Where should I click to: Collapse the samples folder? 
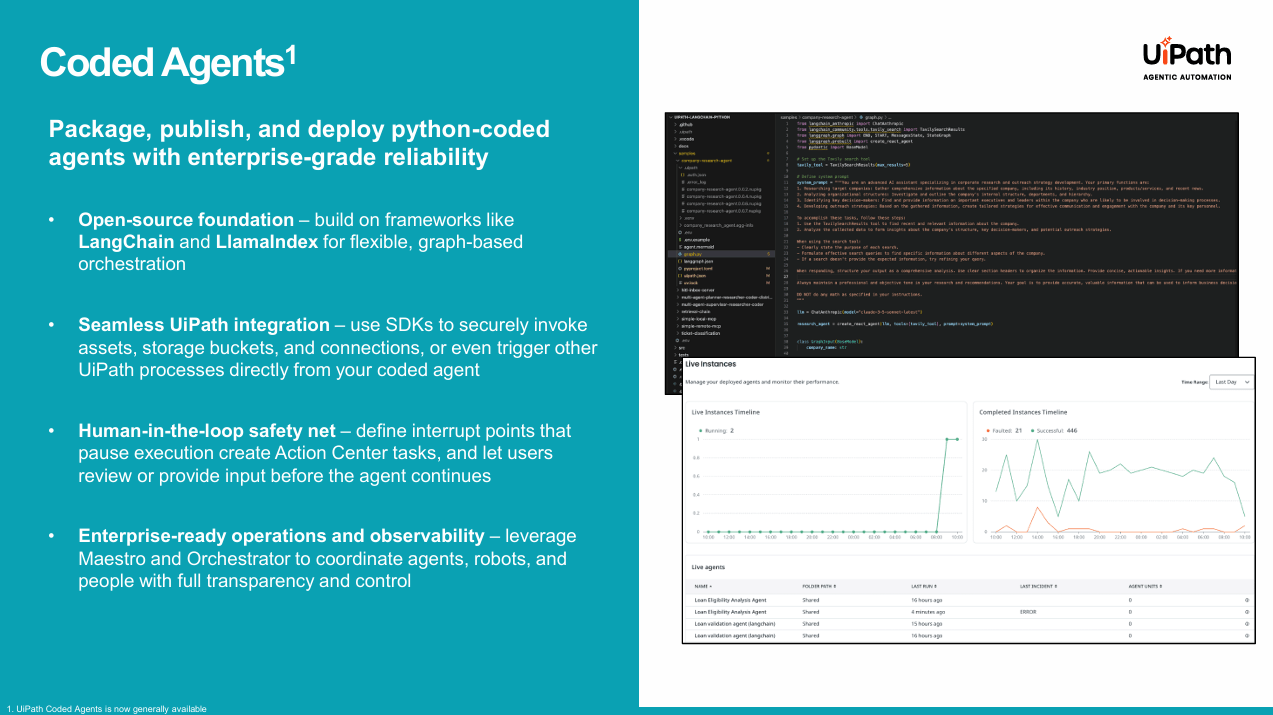pos(686,153)
